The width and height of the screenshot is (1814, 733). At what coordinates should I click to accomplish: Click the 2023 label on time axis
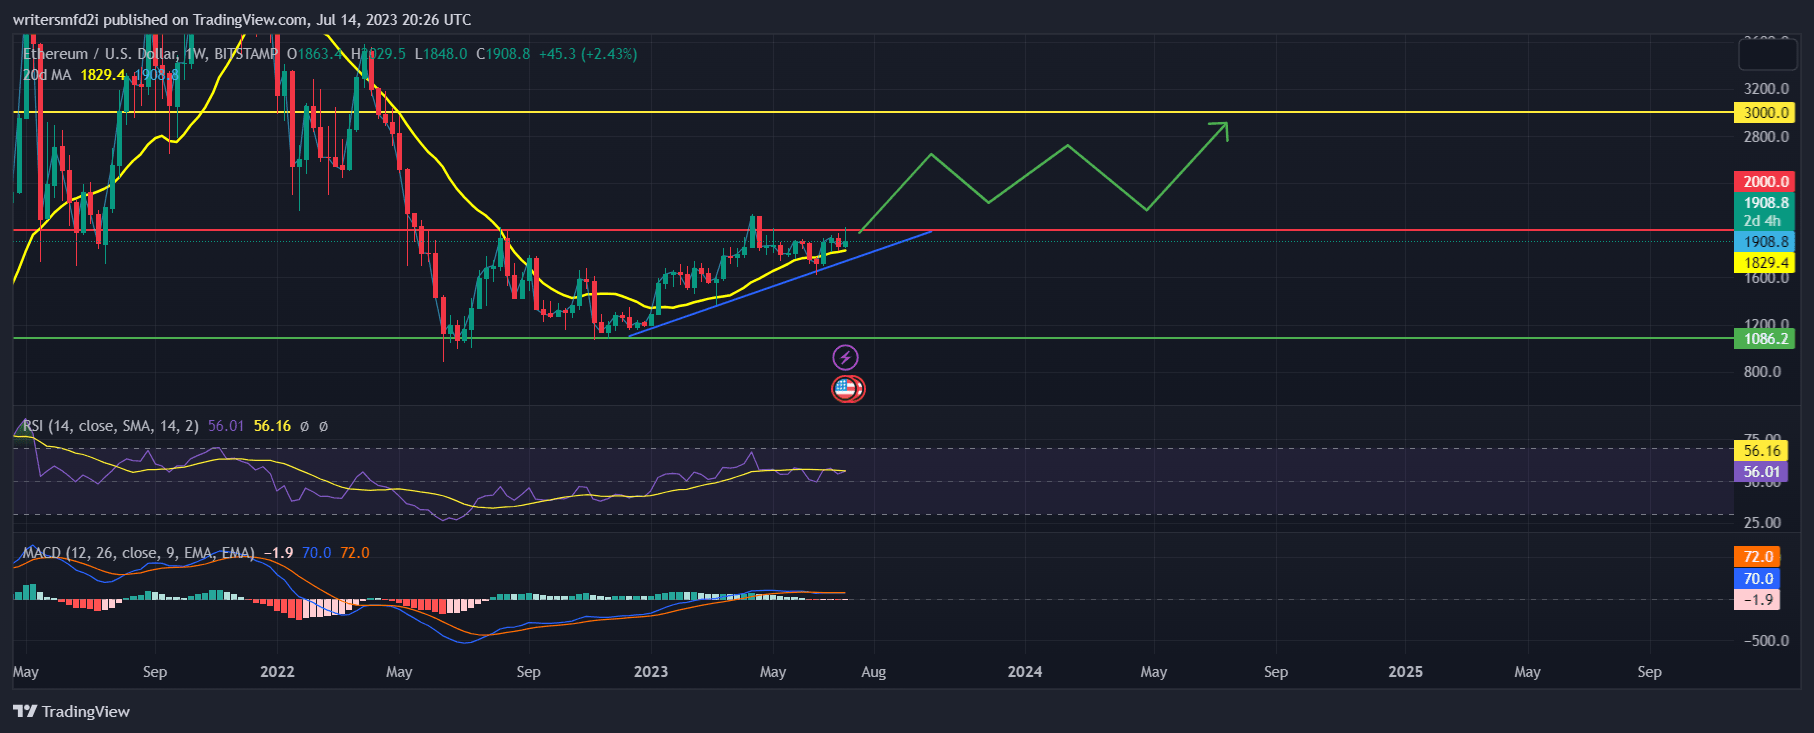651,672
